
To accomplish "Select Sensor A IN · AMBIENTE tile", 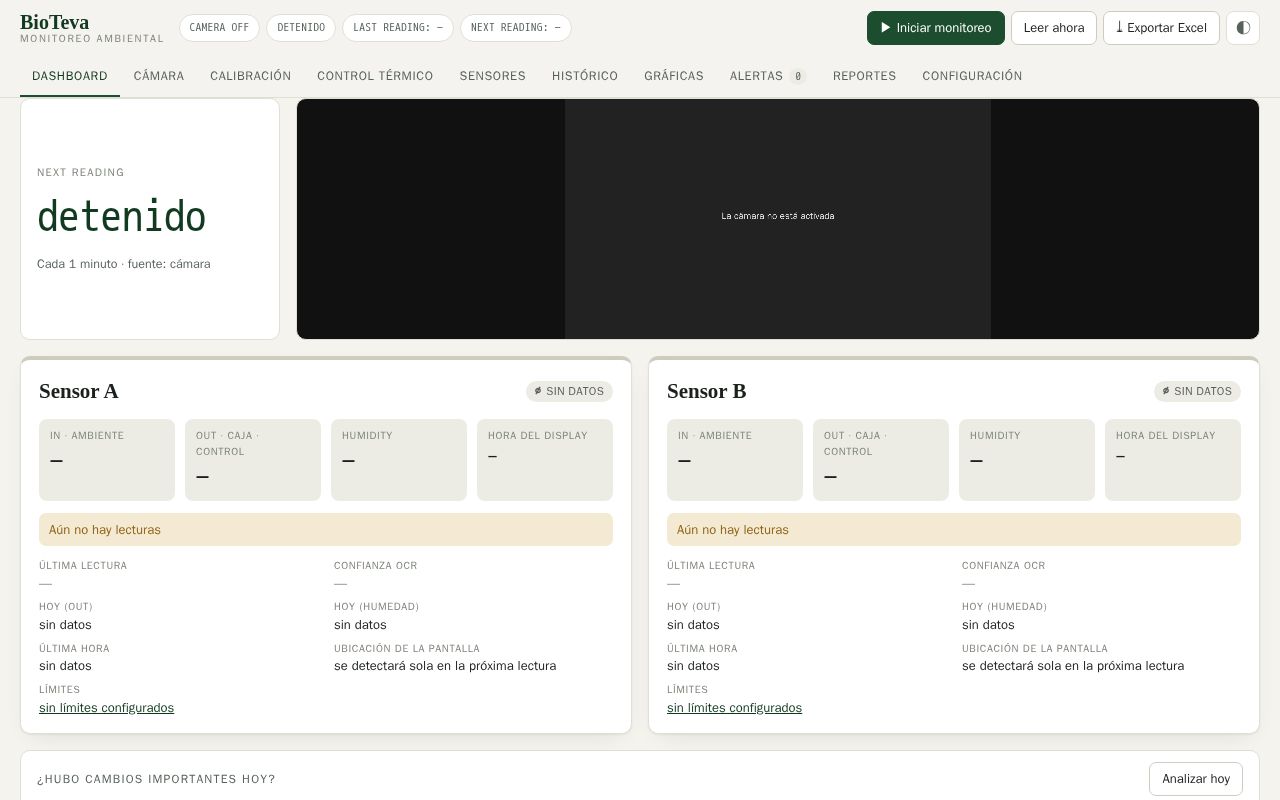I will [107, 460].
